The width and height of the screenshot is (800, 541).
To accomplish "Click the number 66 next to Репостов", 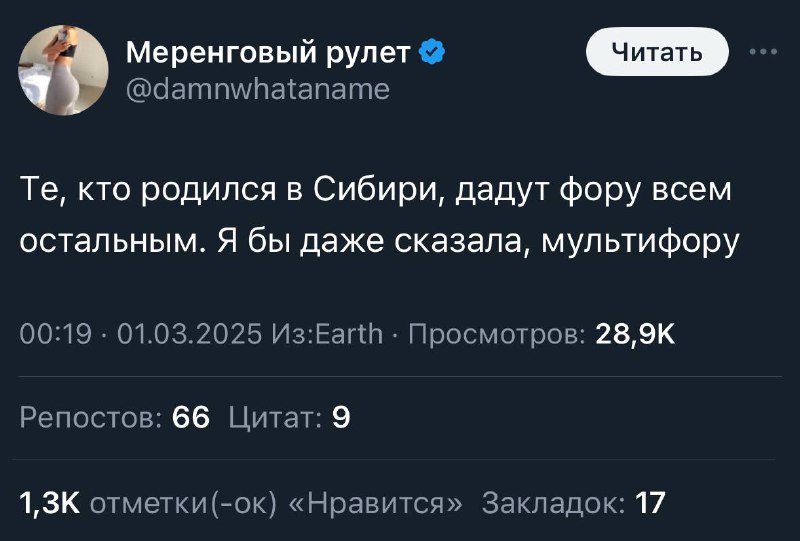I will click(x=191, y=417).
